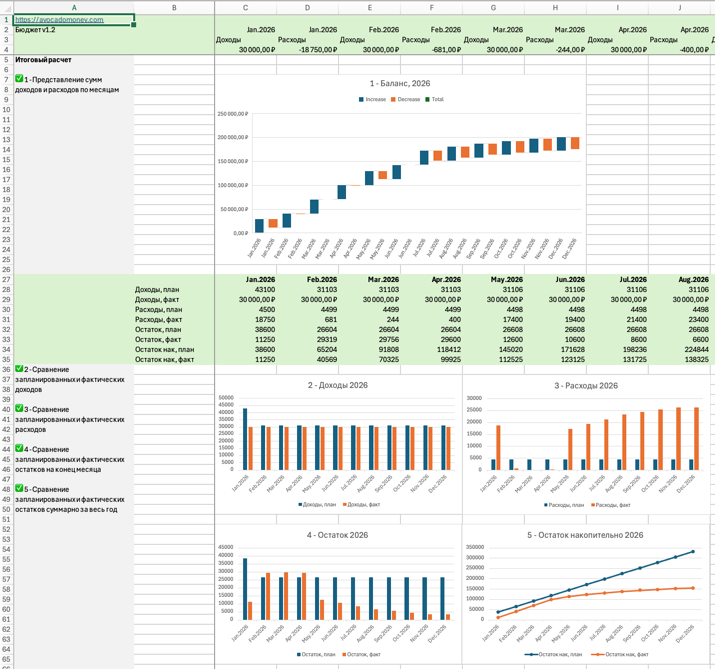Select the blue Increase legend marker

(x=361, y=100)
